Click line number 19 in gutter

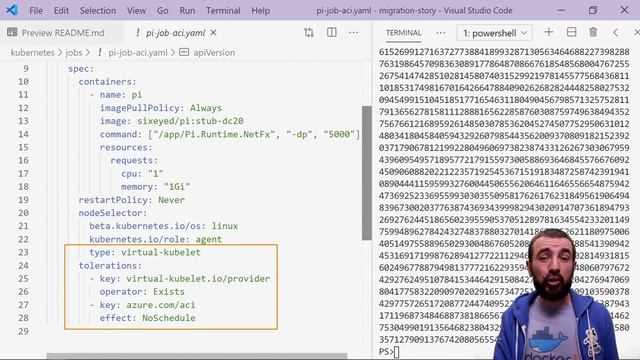tap(23, 200)
